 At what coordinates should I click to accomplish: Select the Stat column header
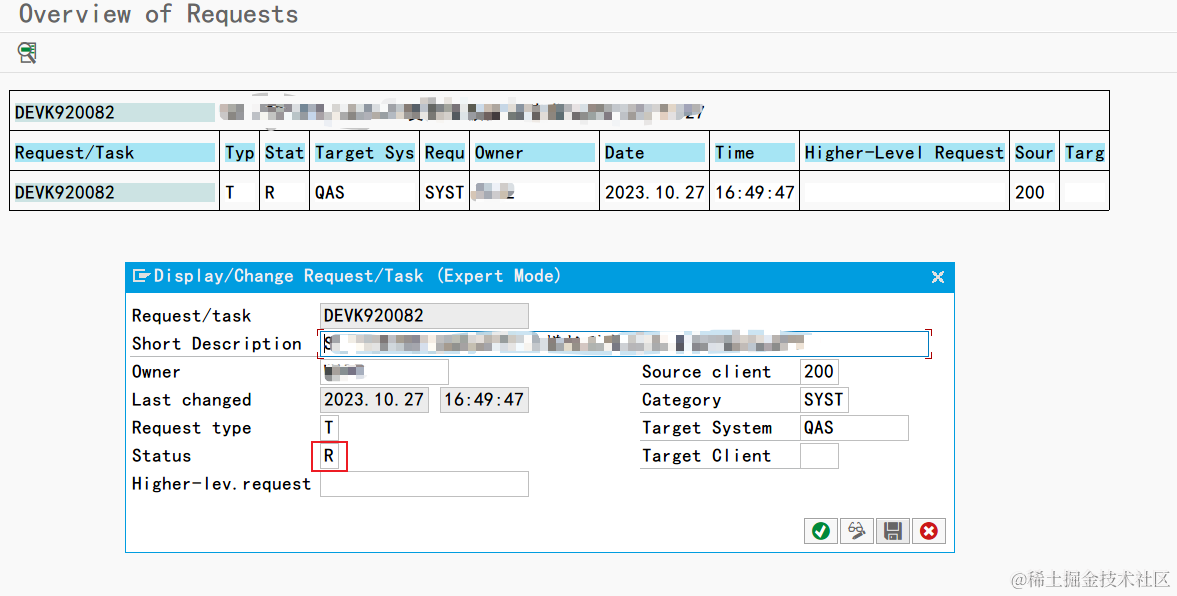[x=284, y=153]
